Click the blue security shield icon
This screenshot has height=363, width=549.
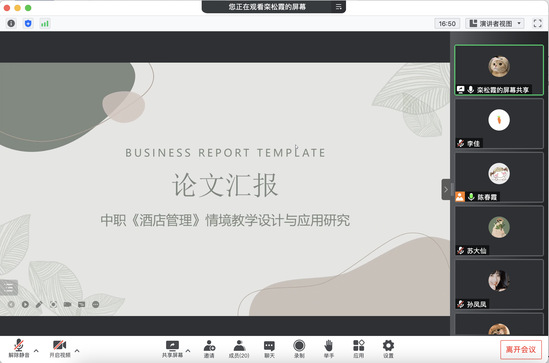coord(28,23)
